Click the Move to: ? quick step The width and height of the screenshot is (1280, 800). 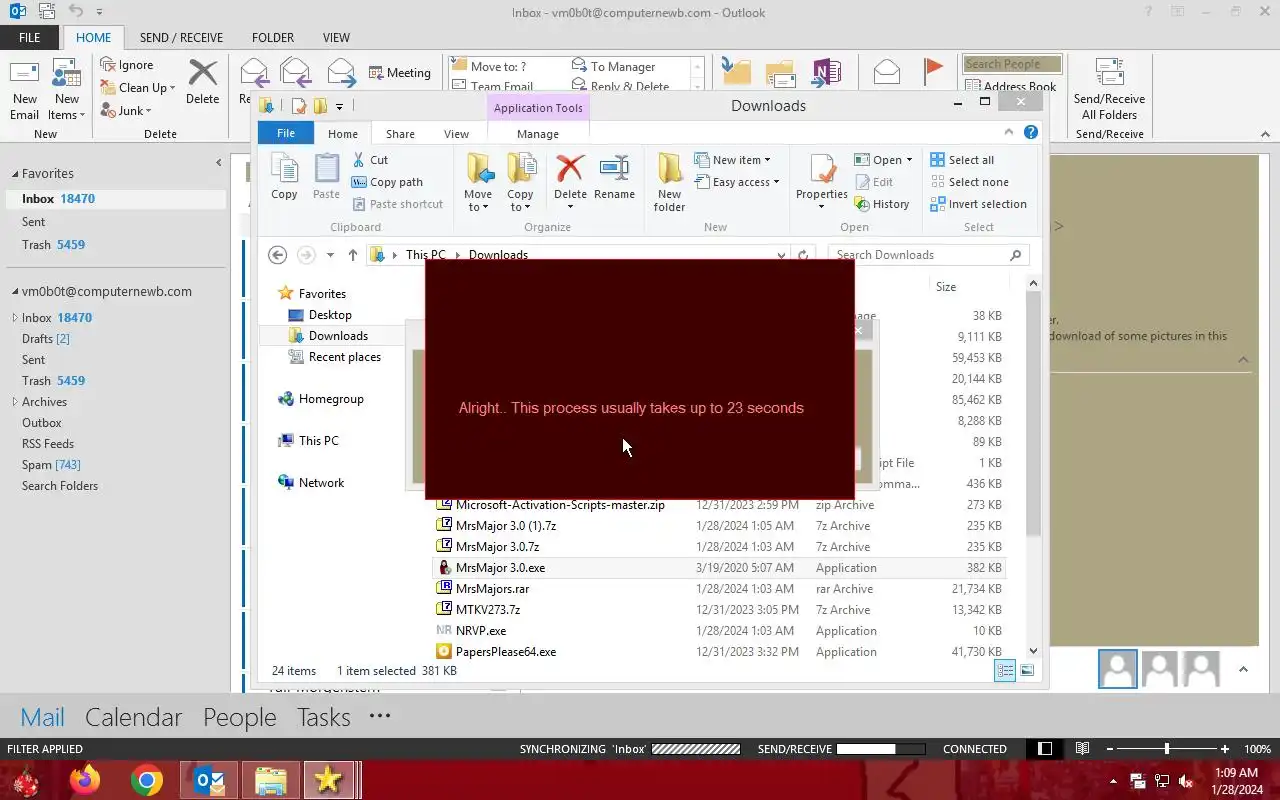(488, 66)
